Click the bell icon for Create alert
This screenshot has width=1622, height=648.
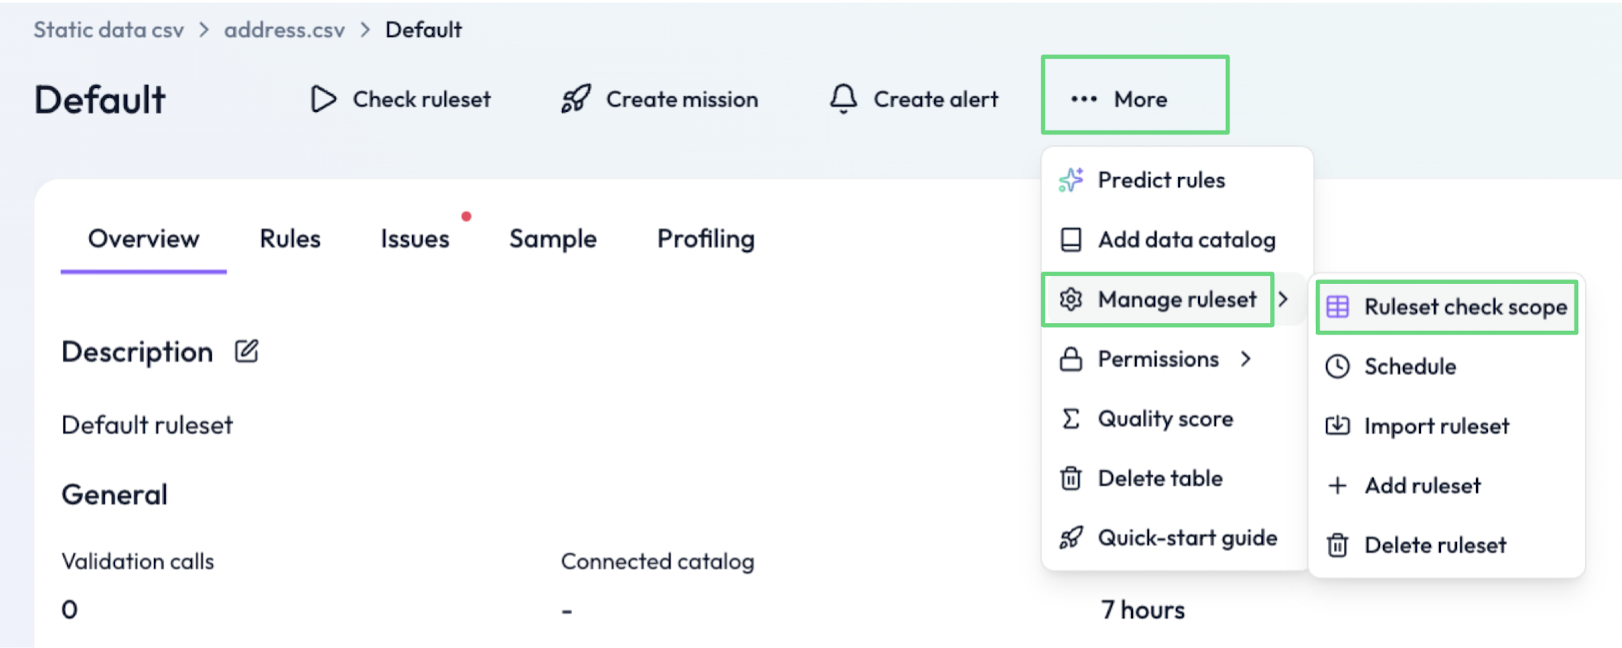click(x=843, y=98)
